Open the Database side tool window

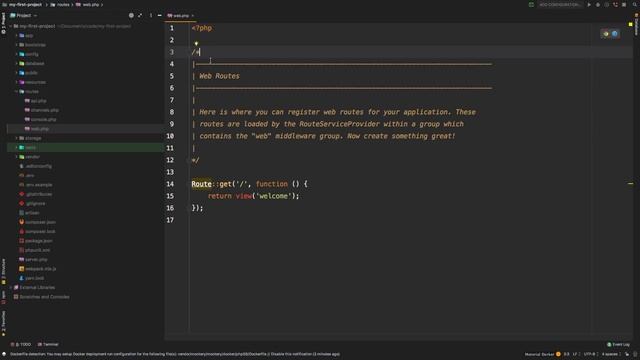point(636,24)
